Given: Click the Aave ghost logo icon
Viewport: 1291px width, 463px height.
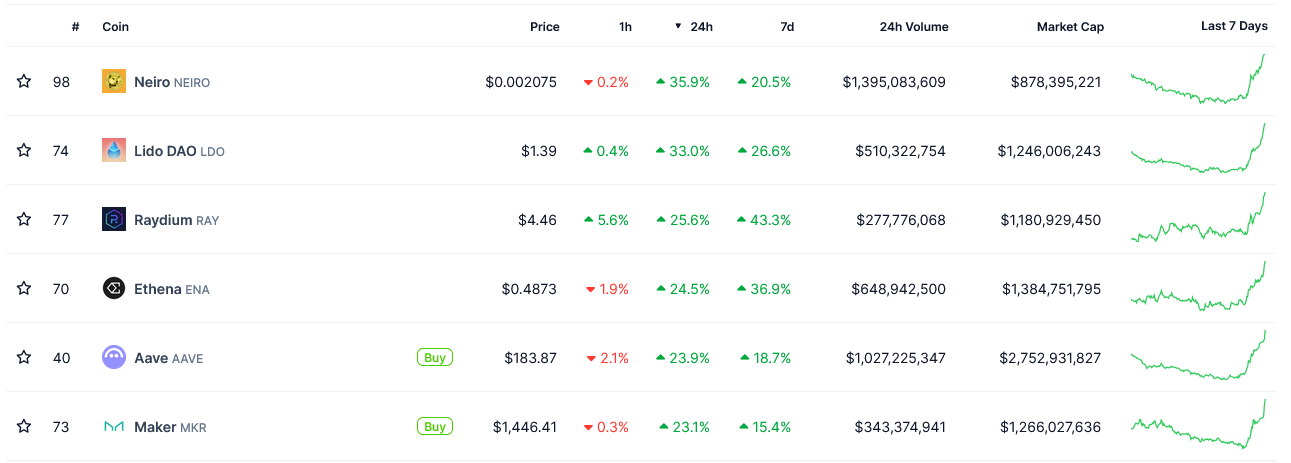Looking at the screenshot, I should [114, 358].
